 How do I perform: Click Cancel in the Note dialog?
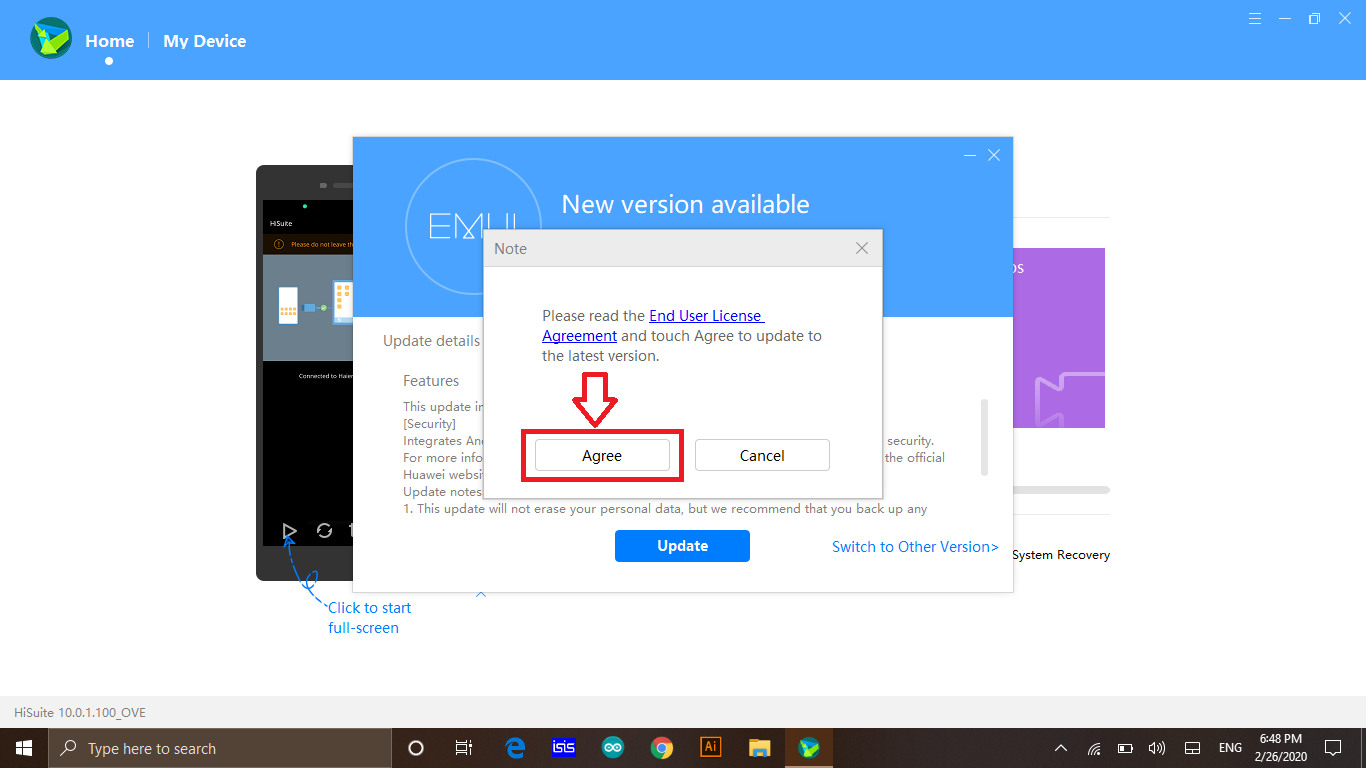click(762, 456)
